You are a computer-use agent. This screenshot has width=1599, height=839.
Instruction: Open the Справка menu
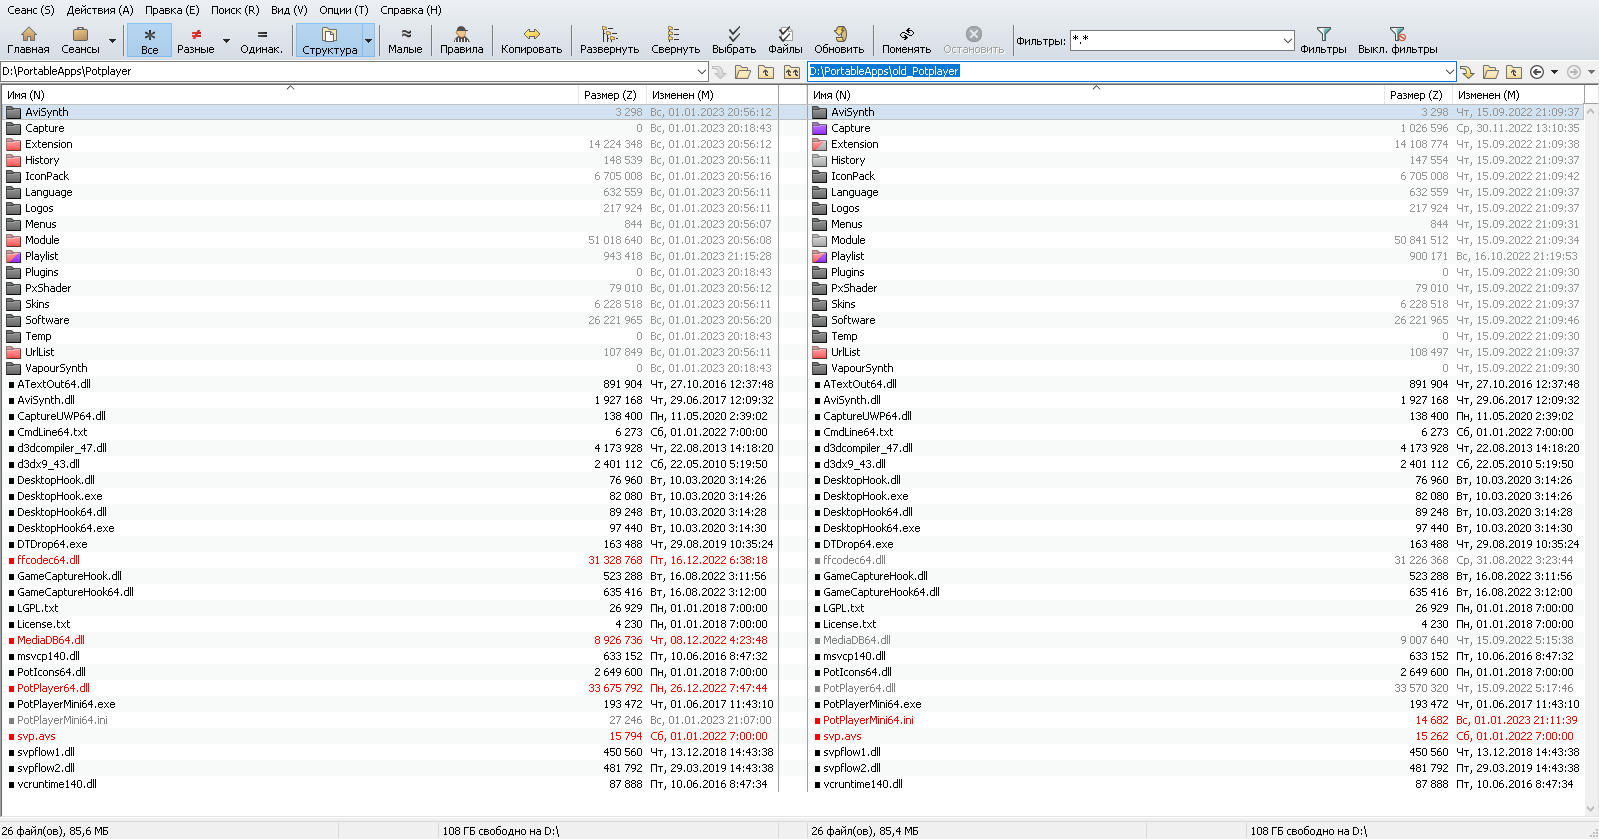point(411,10)
